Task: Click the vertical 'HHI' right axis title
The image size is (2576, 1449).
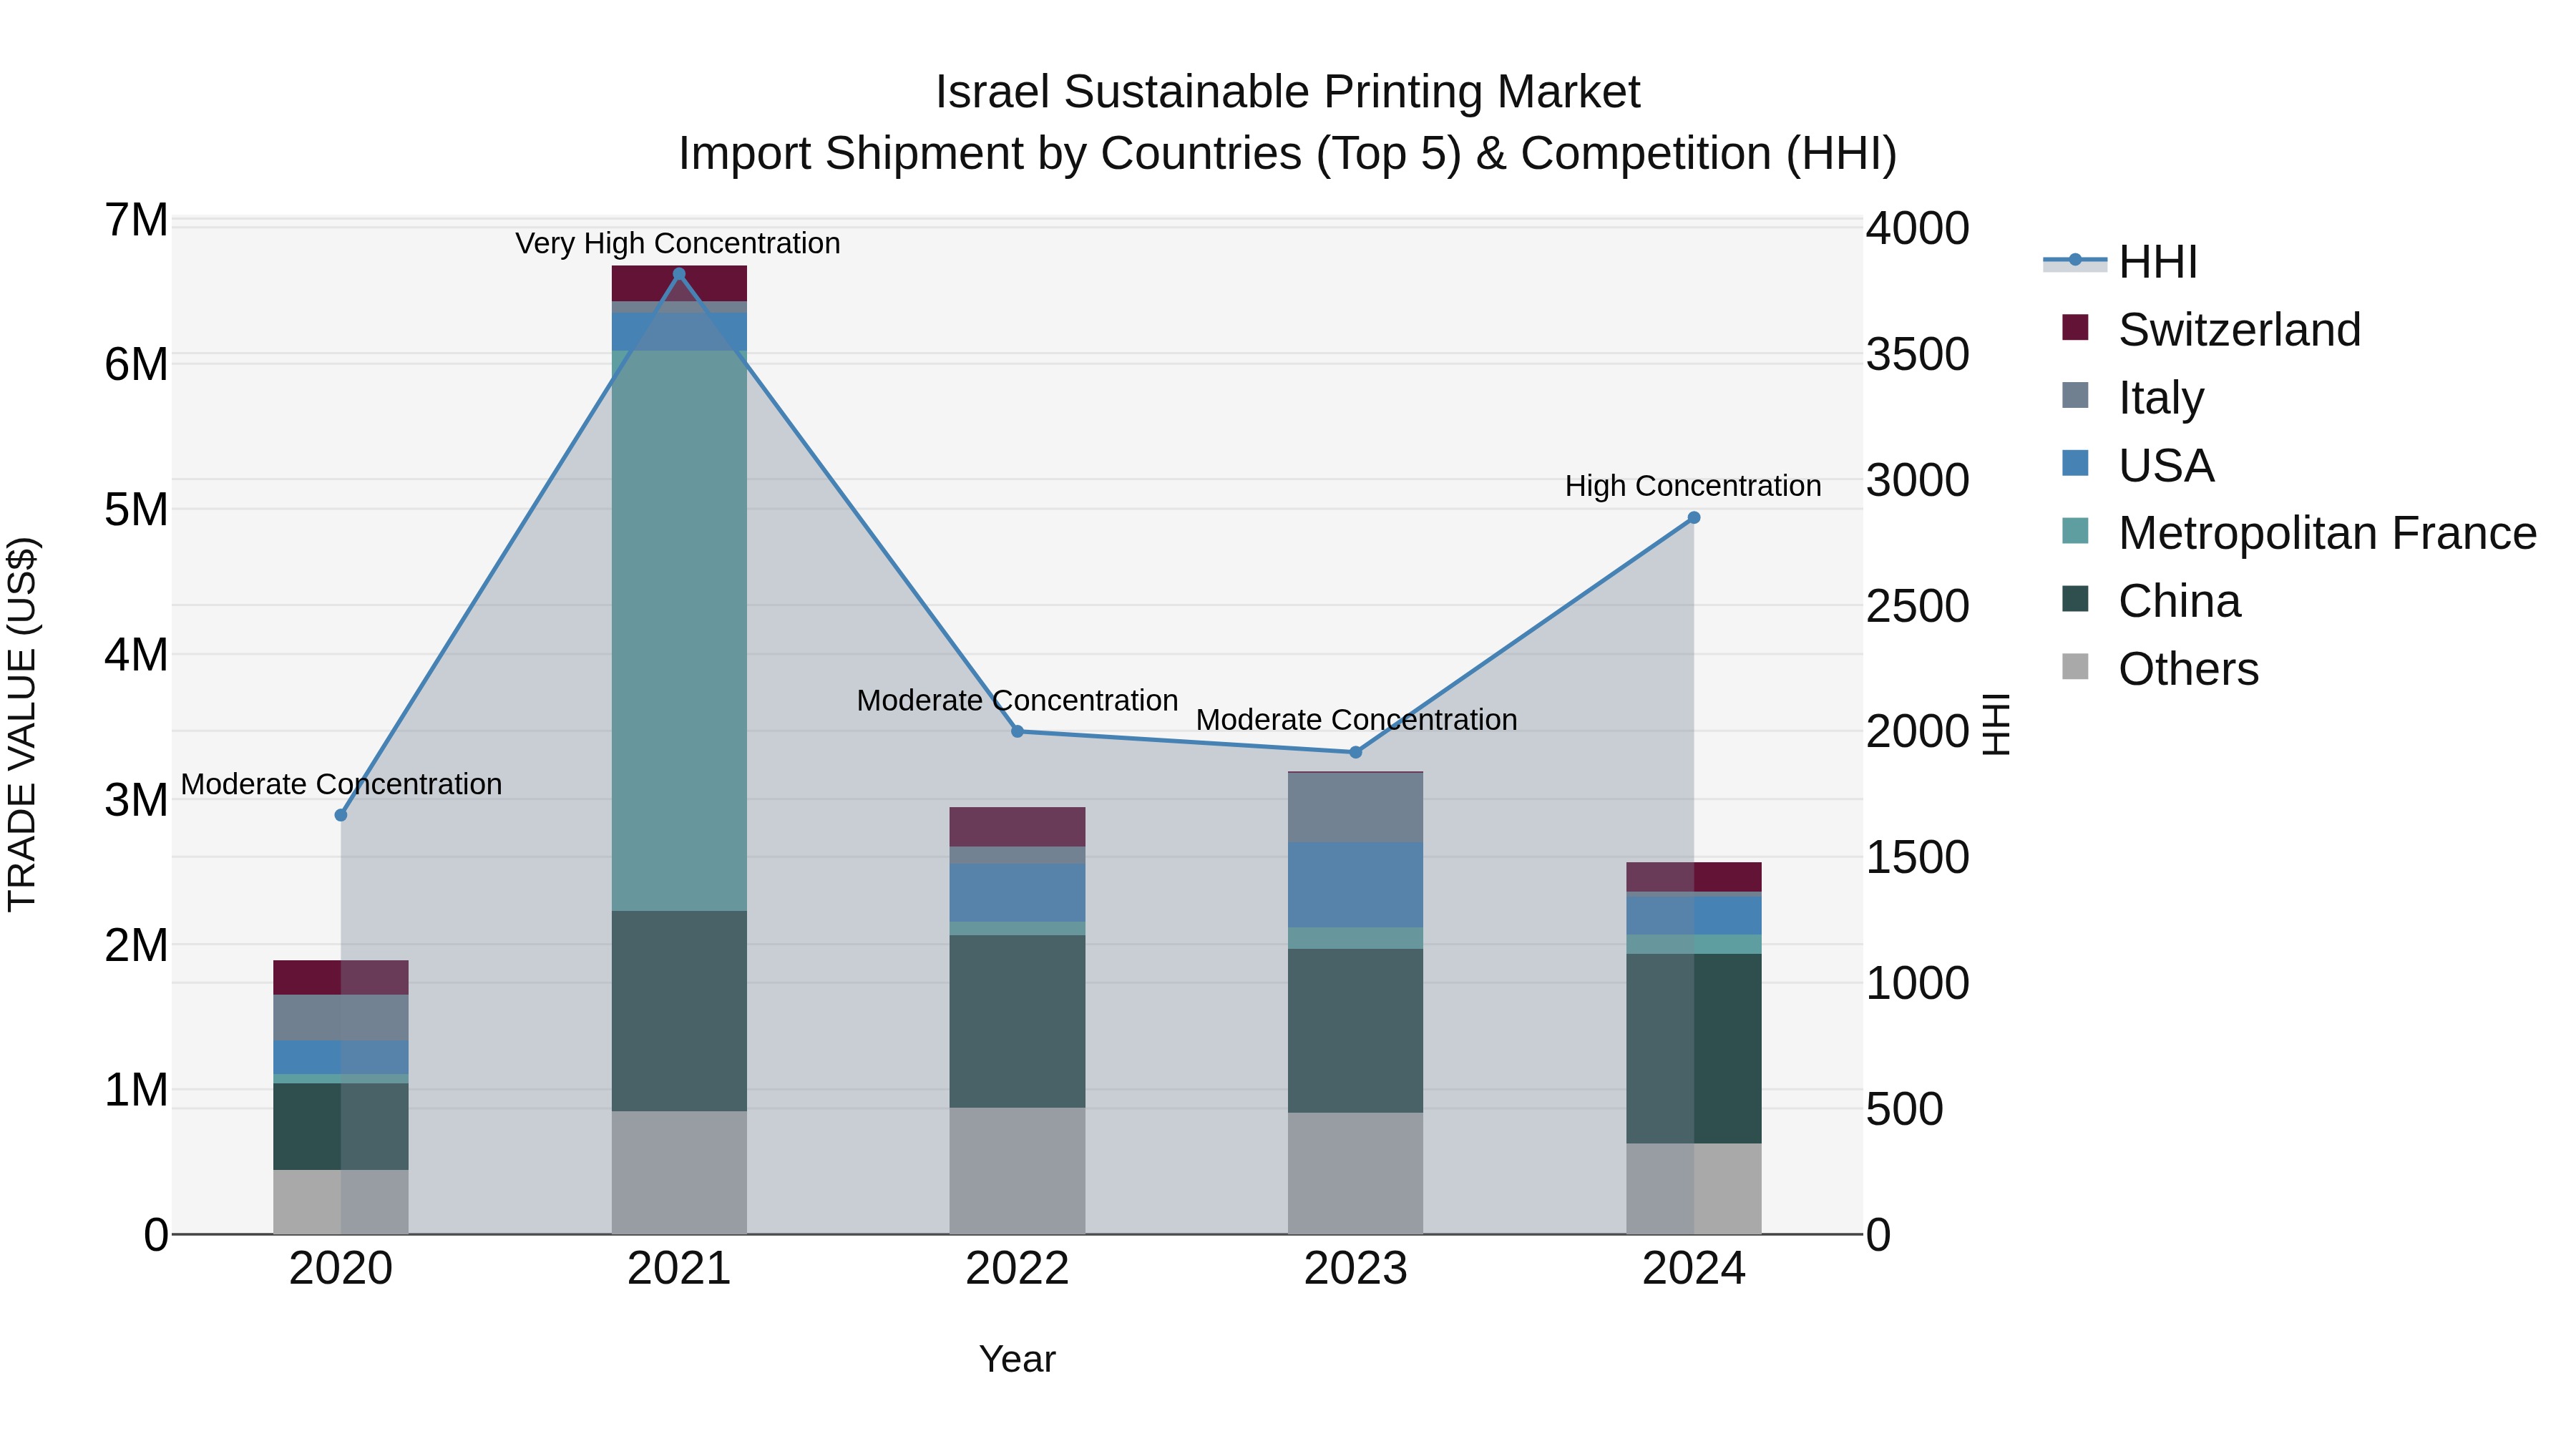Action: (1995, 724)
